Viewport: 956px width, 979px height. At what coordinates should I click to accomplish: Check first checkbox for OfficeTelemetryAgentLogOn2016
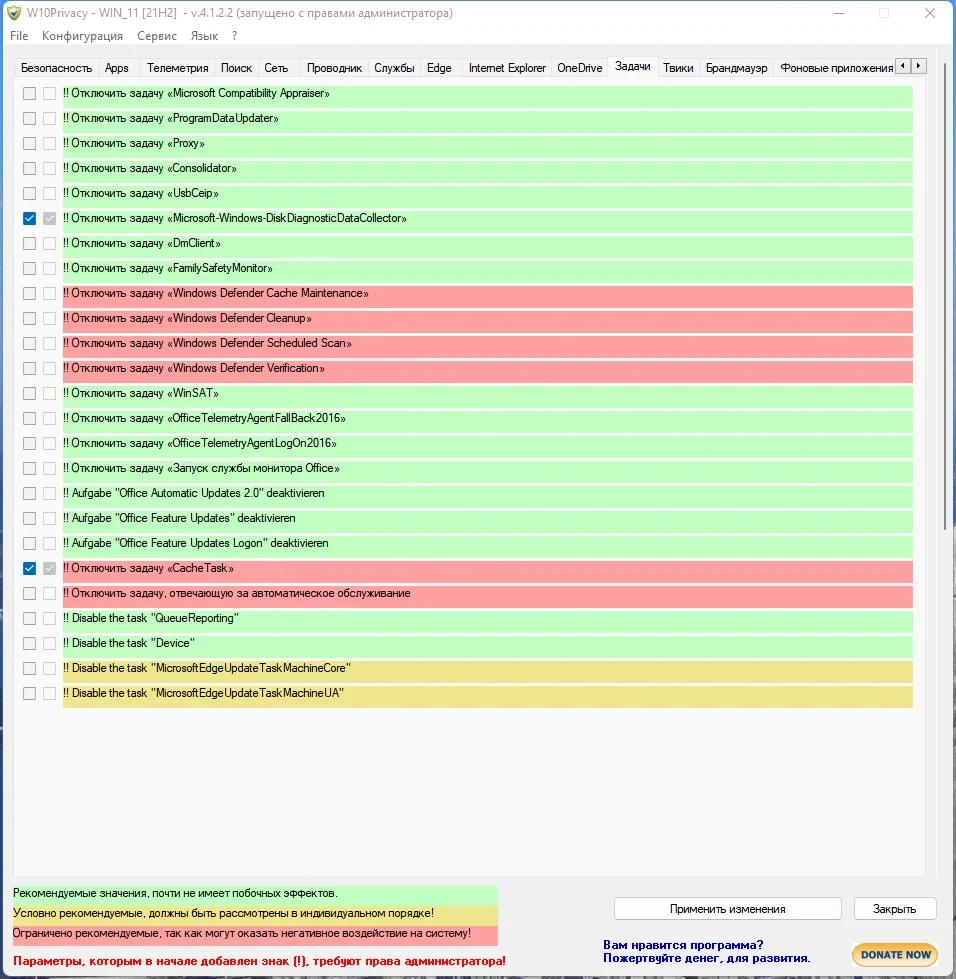click(x=29, y=443)
